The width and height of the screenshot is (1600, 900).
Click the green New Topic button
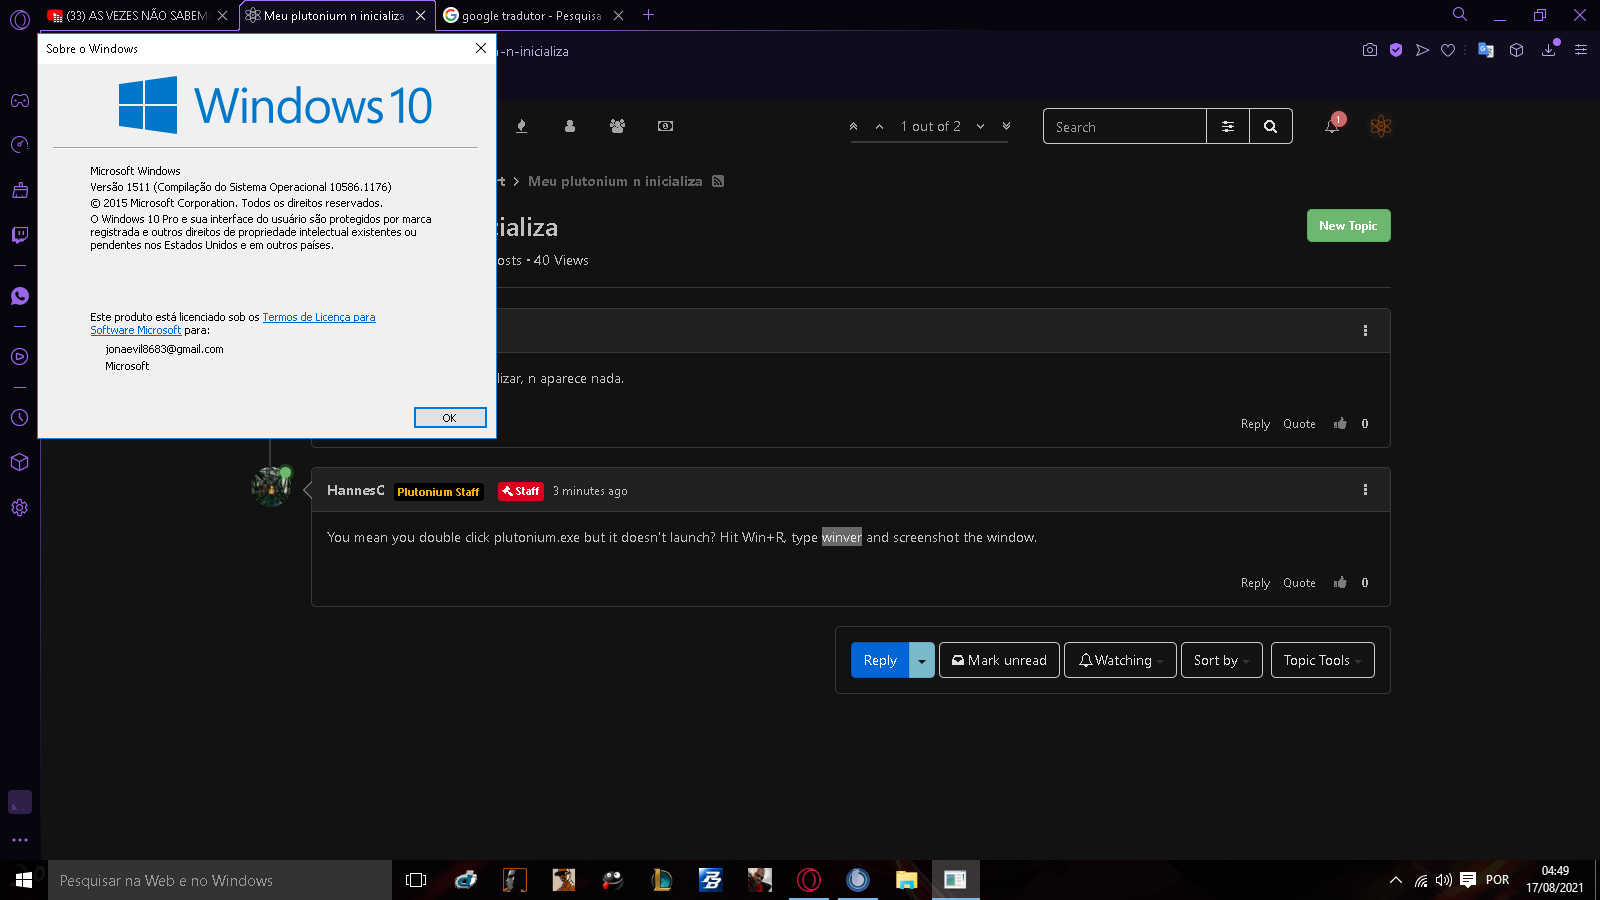tap(1348, 225)
